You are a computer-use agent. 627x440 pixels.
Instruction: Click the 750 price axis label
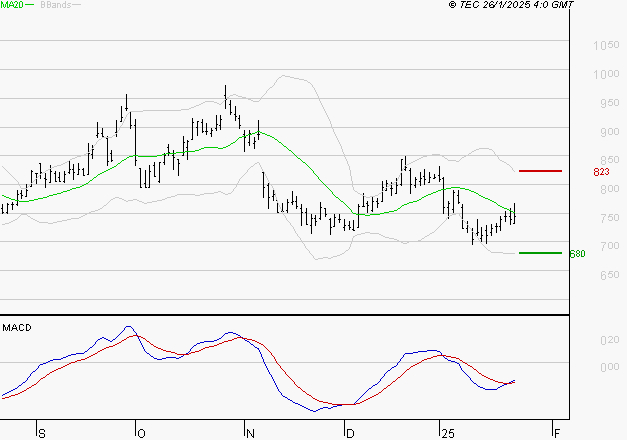(609, 218)
